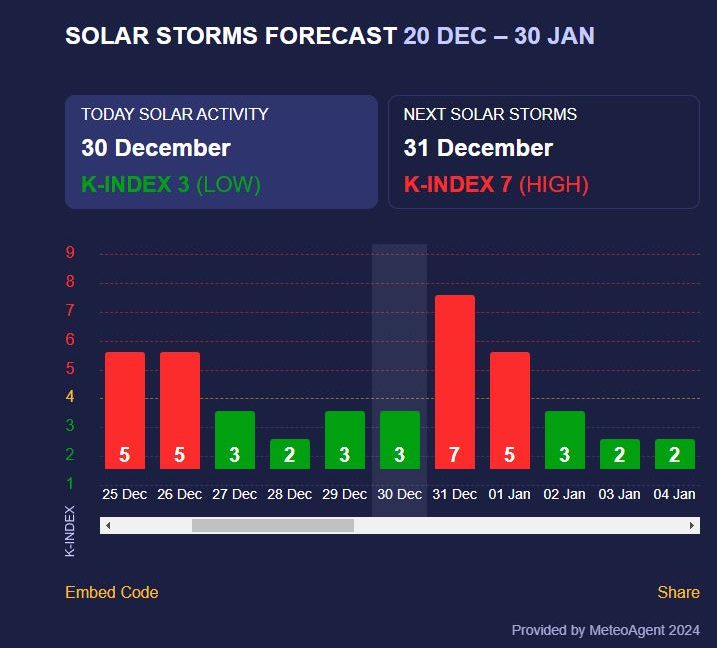
Task: Click the 01 Jan red bar
Action: pos(510,410)
